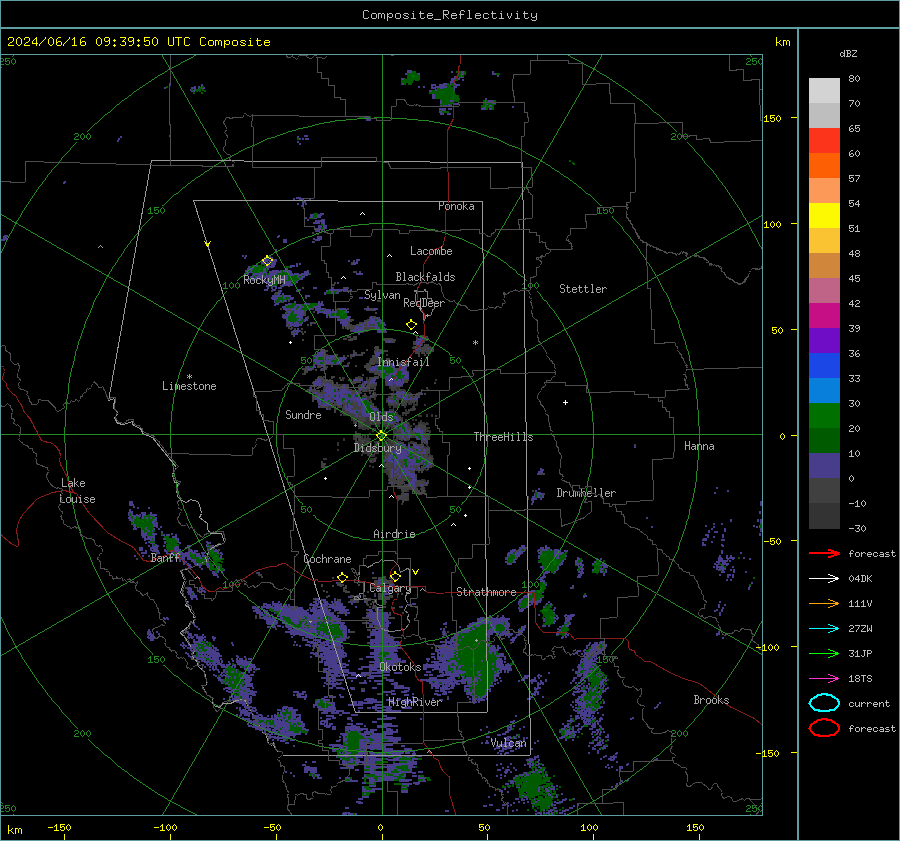The image size is (900, 841).
Task: Click the cyan 27ZW arrow legend icon
Action: [824, 629]
